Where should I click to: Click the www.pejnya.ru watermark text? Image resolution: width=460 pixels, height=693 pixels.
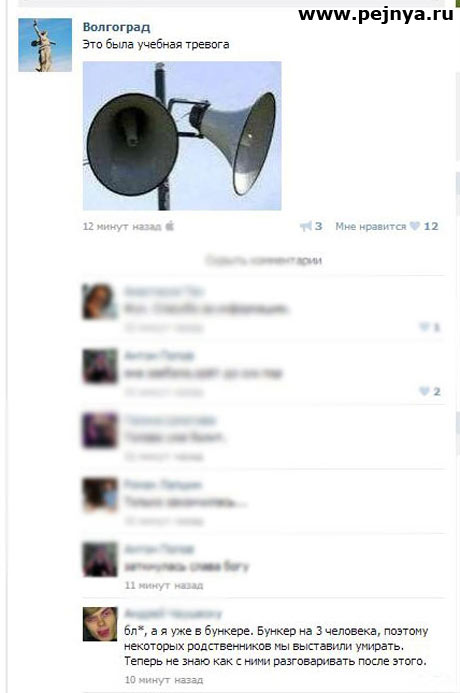(x=376, y=14)
